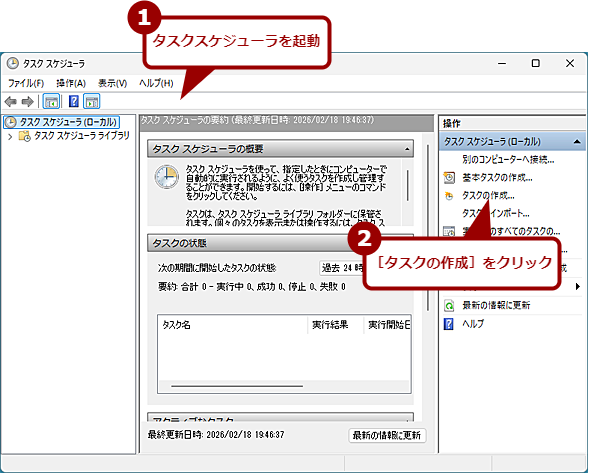Click the 基本タスクの作成 icon

449,177
